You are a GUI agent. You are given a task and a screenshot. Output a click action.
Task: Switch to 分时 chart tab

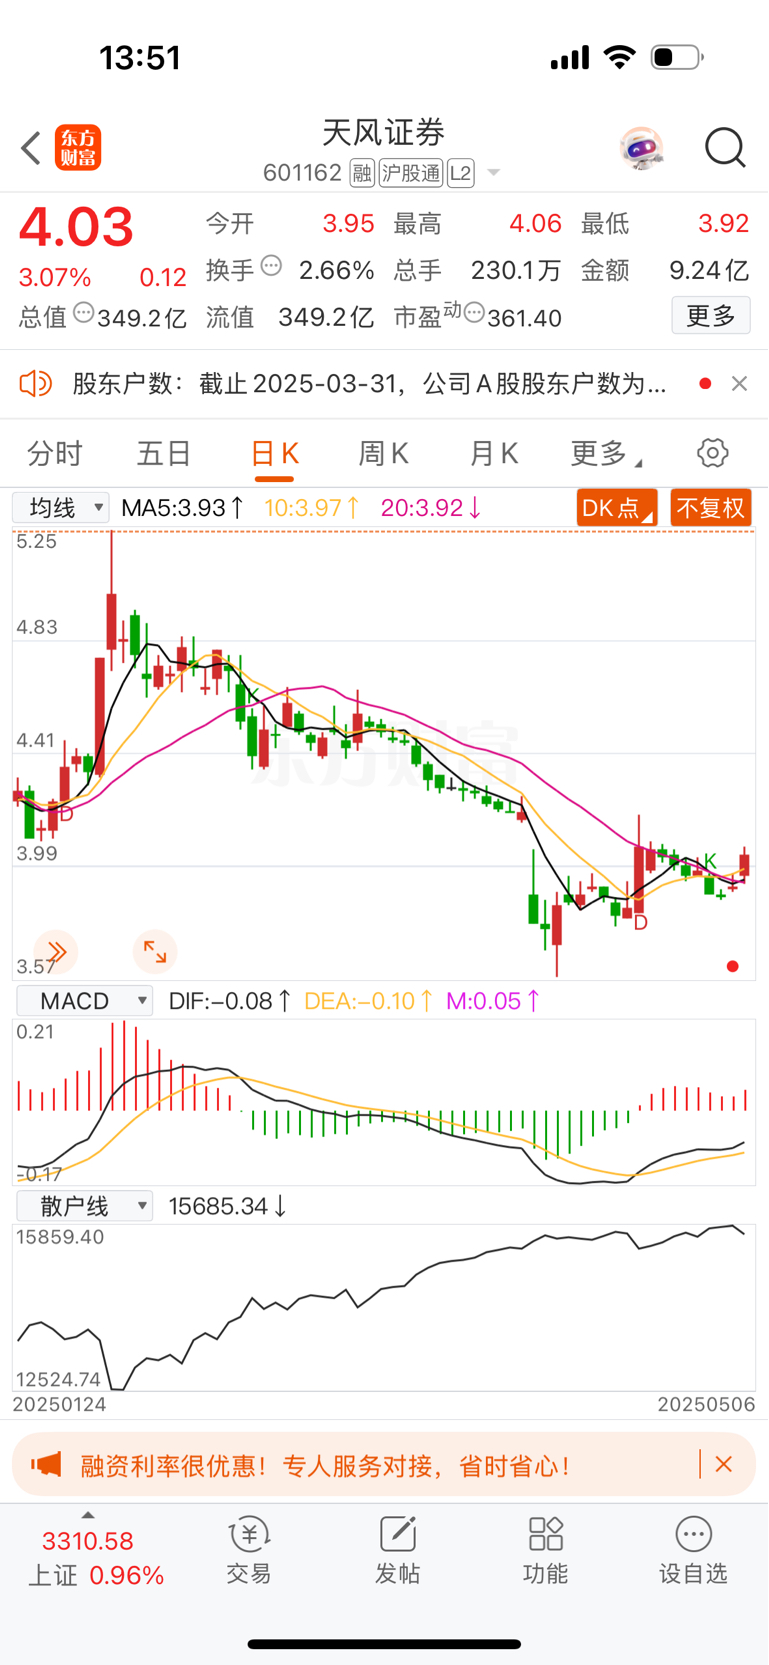[54, 454]
